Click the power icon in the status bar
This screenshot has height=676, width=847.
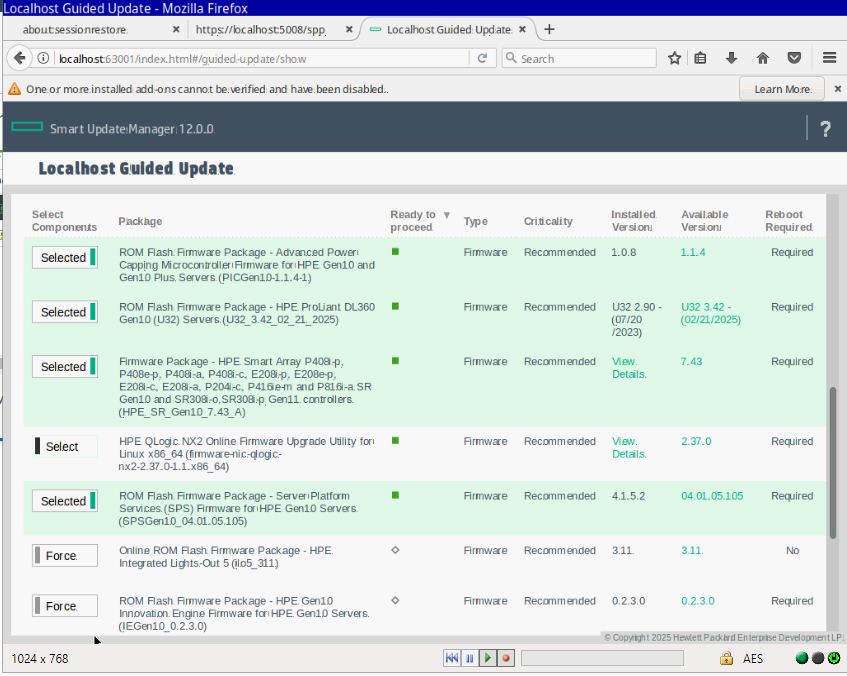[x=834, y=658]
